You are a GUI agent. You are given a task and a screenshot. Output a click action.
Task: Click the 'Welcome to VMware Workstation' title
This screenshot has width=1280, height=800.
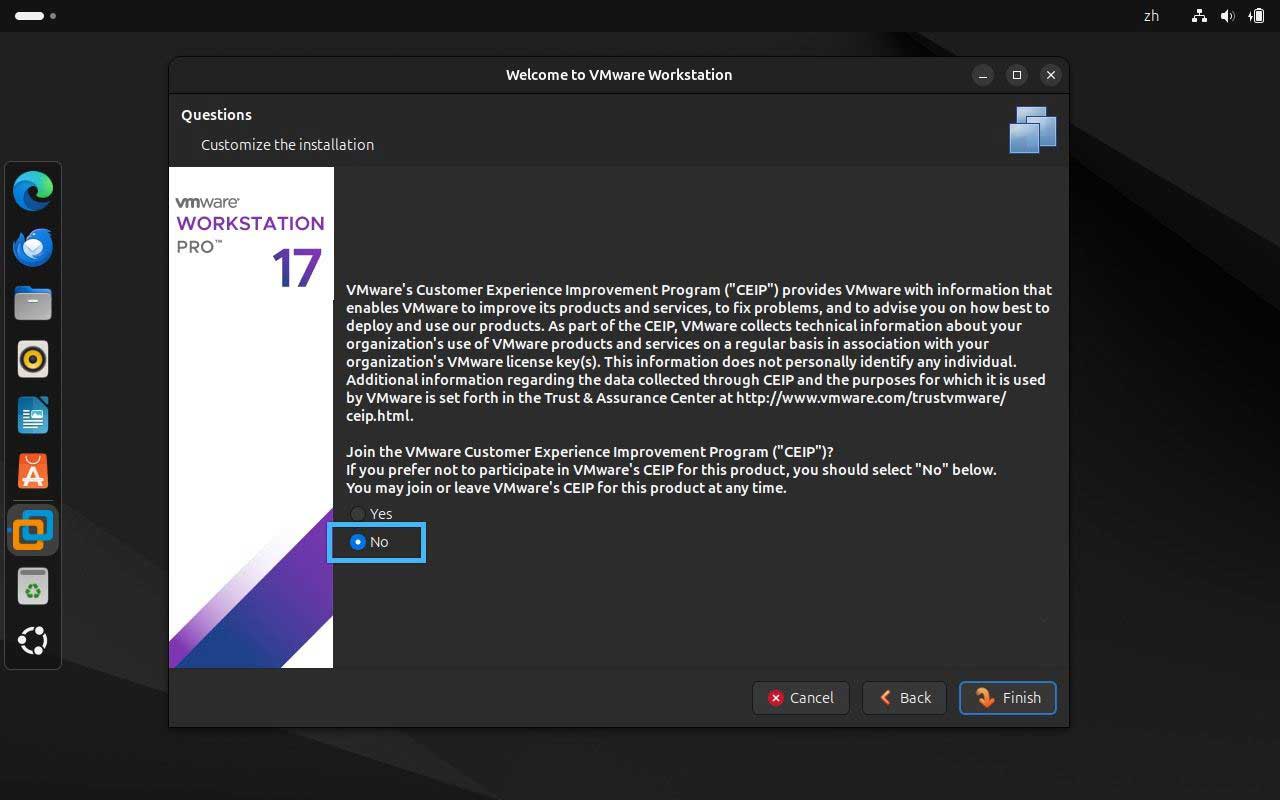(619, 75)
